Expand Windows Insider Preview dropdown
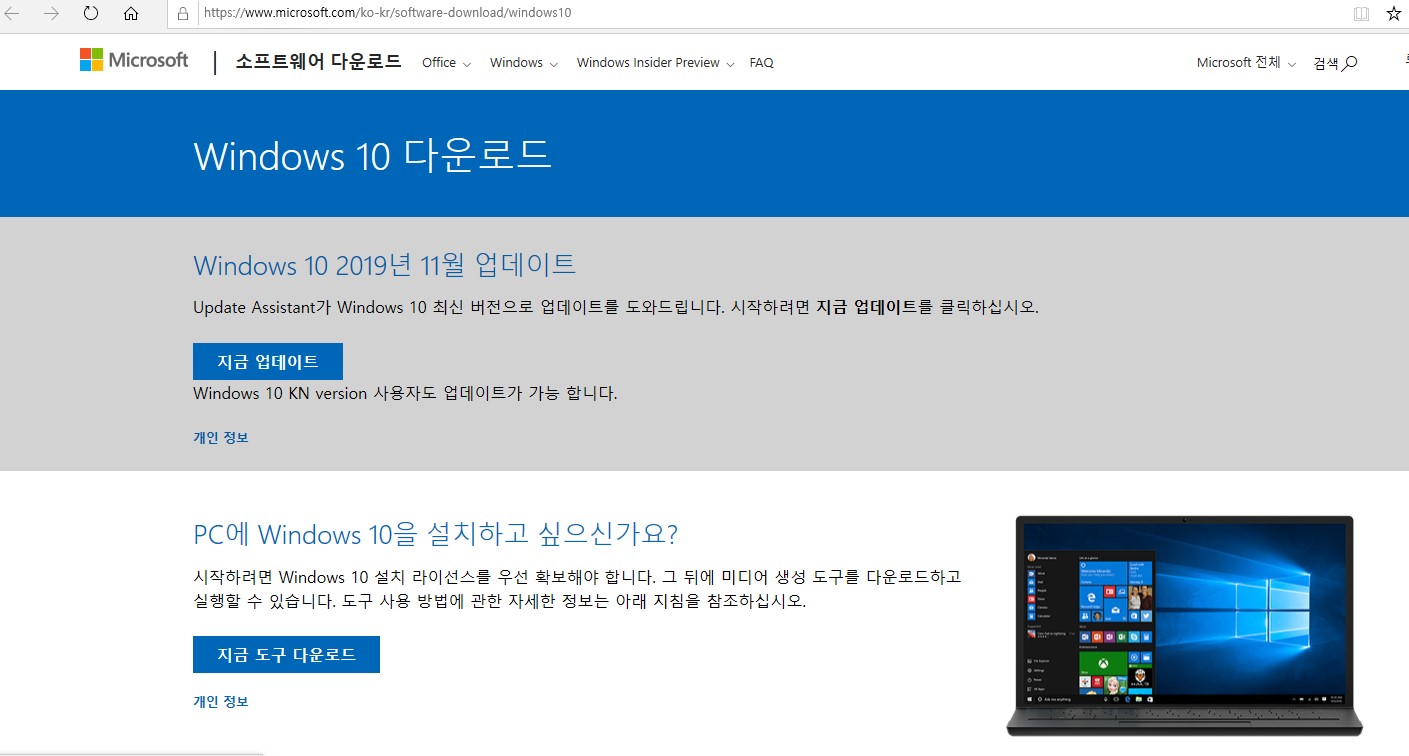The image size is (1409, 756). click(x=655, y=62)
